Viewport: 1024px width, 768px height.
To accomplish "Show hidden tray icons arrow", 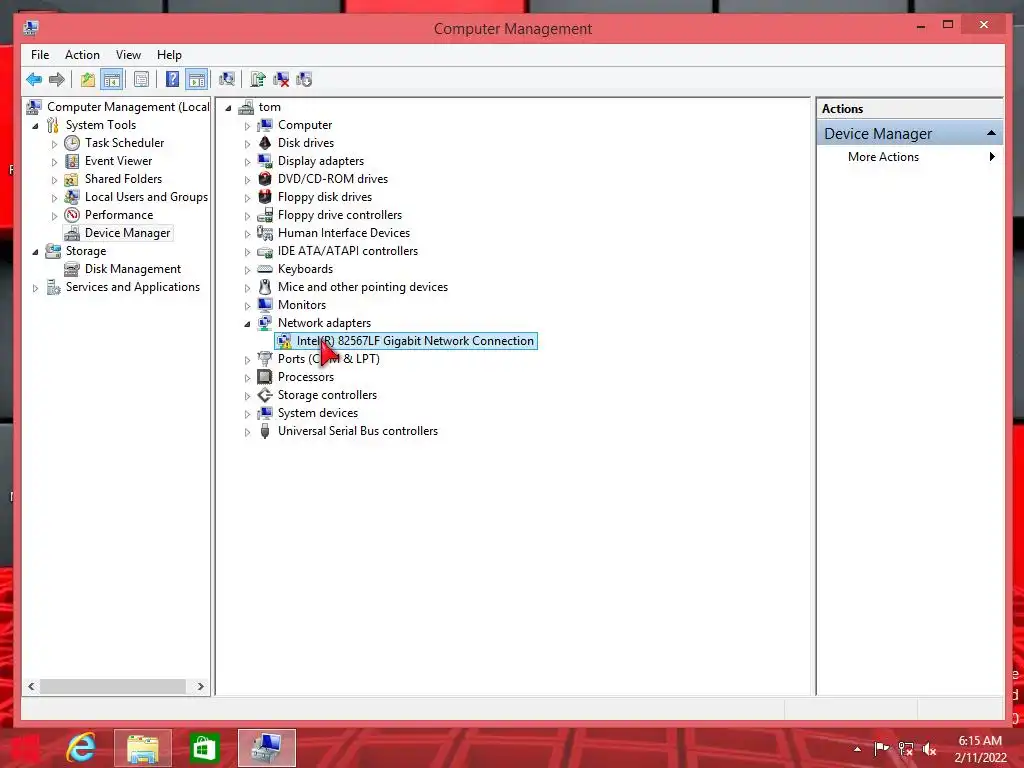I will (x=857, y=749).
